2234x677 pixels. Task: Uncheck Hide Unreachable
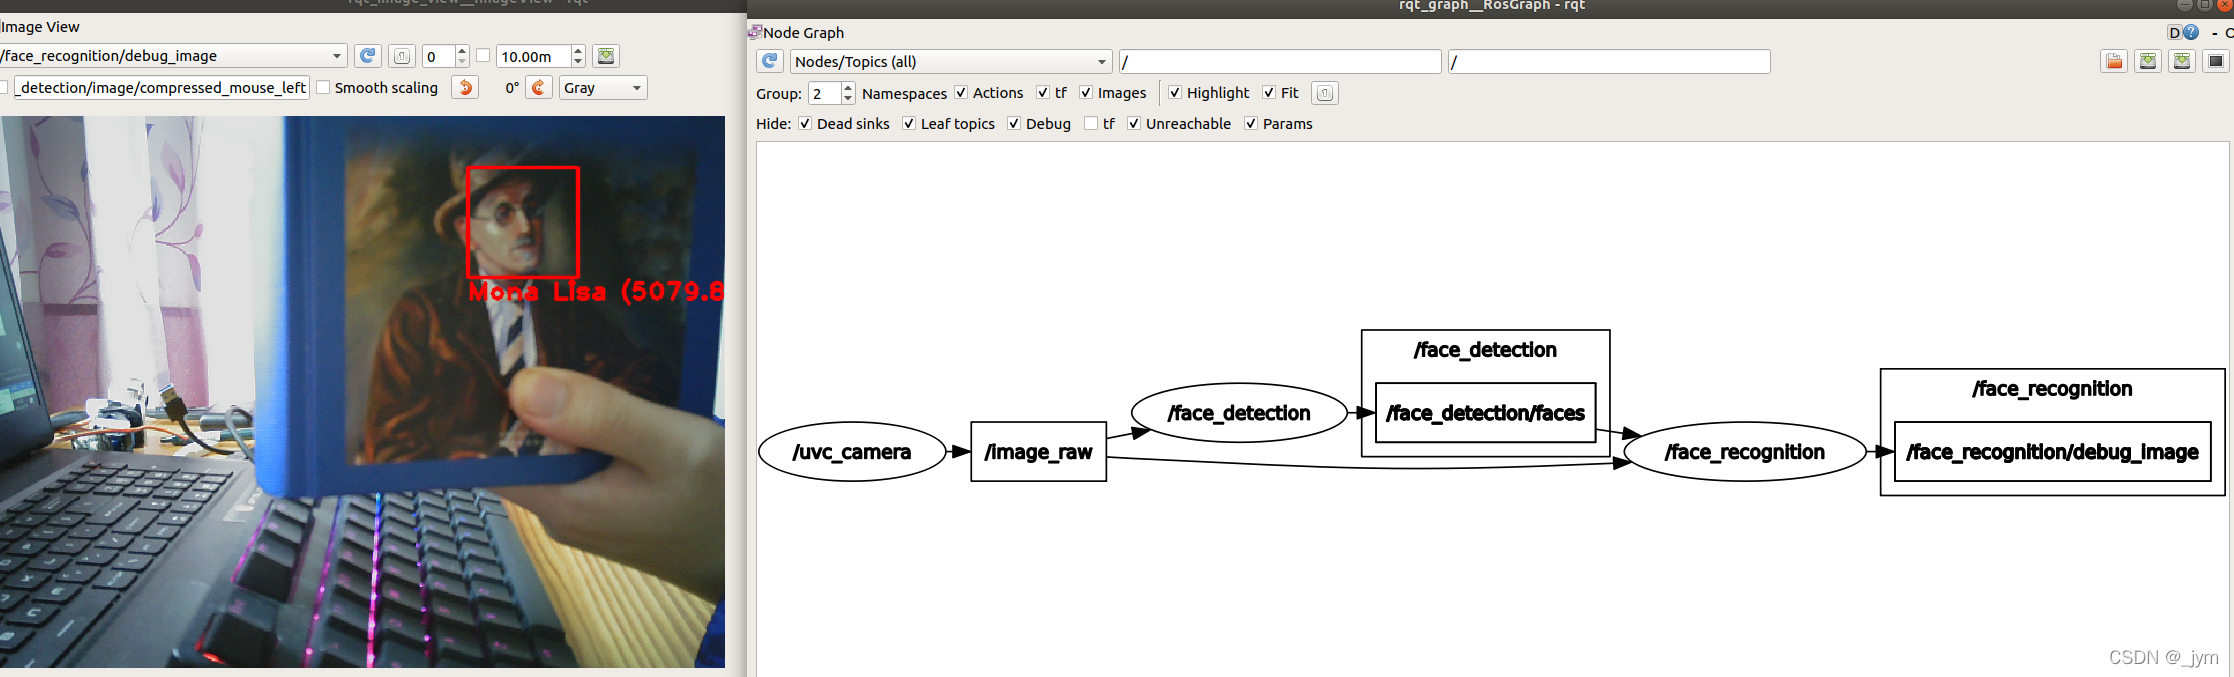click(x=1134, y=124)
